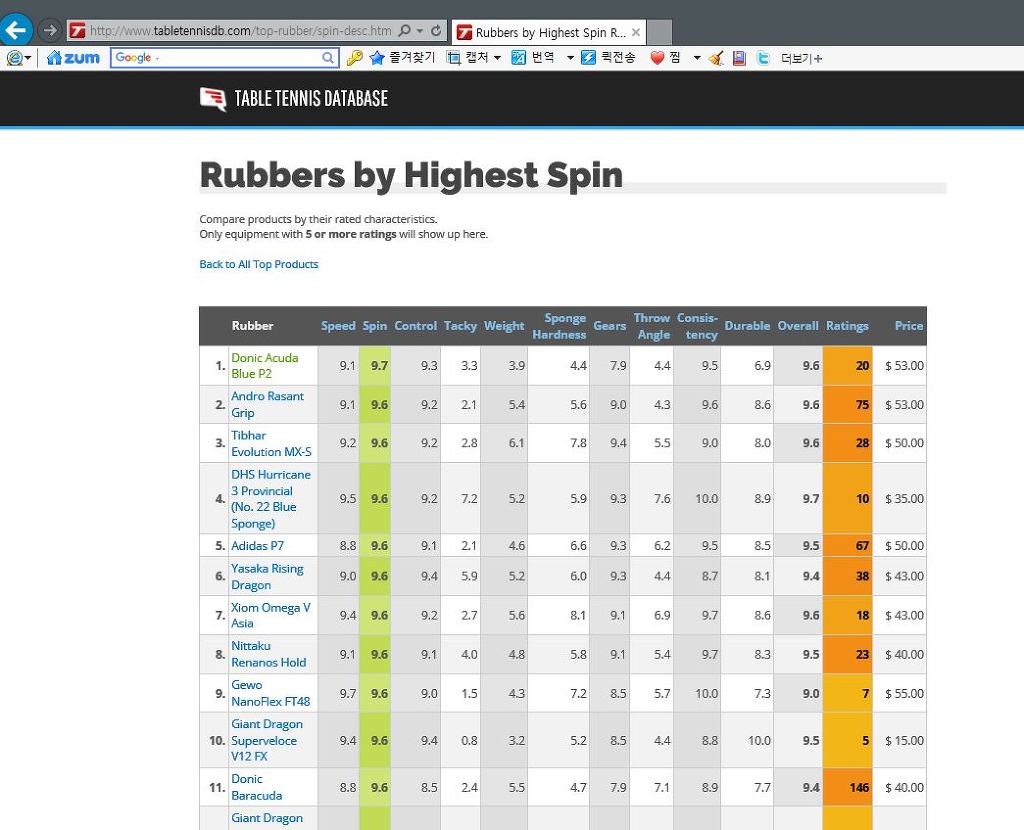Sort table by Price column
The image size is (1024, 830).
(x=908, y=326)
